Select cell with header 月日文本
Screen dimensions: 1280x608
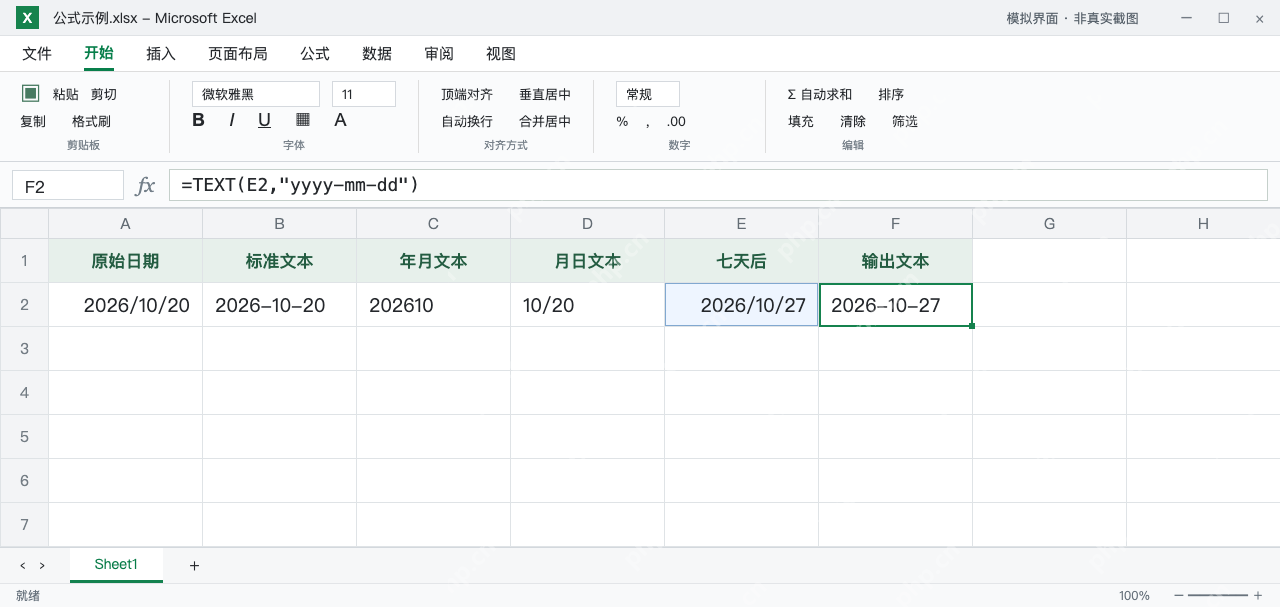pos(587,261)
